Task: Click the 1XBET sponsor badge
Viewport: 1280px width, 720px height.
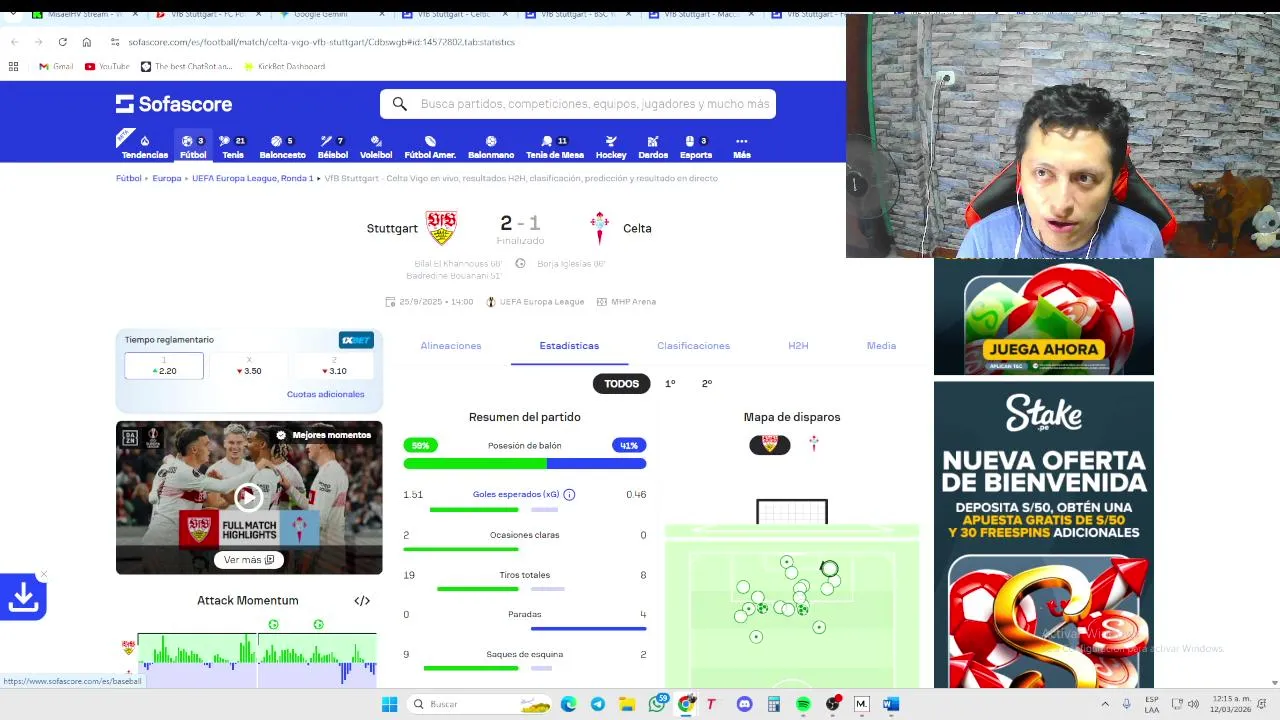Action: coord(356,340)
